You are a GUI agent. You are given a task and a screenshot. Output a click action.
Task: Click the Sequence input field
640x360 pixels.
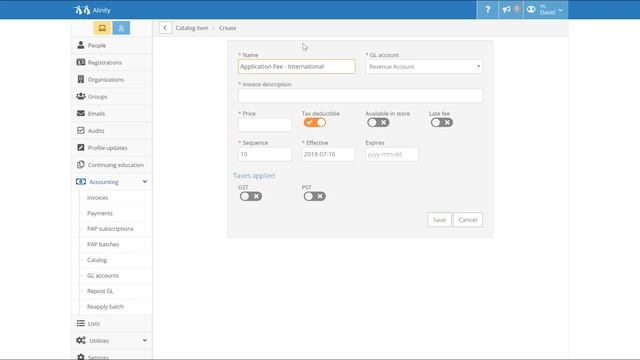[x=265, y=154]
